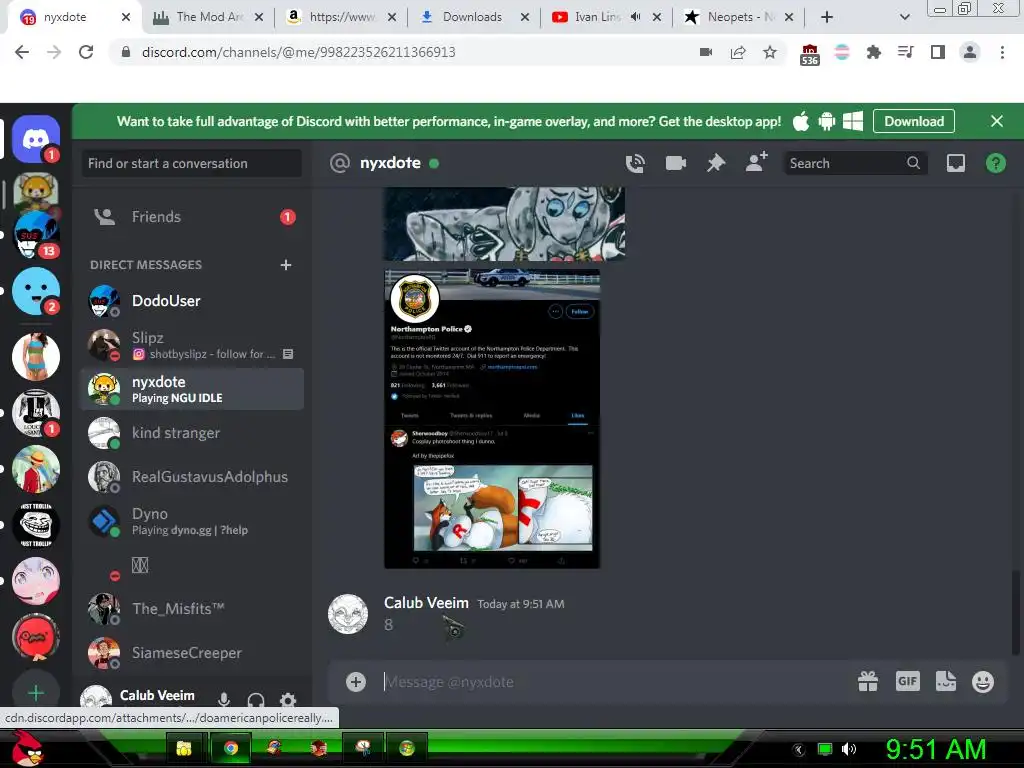Create a new DM with plus icon

pyautogui.click(x=285, y=264)
